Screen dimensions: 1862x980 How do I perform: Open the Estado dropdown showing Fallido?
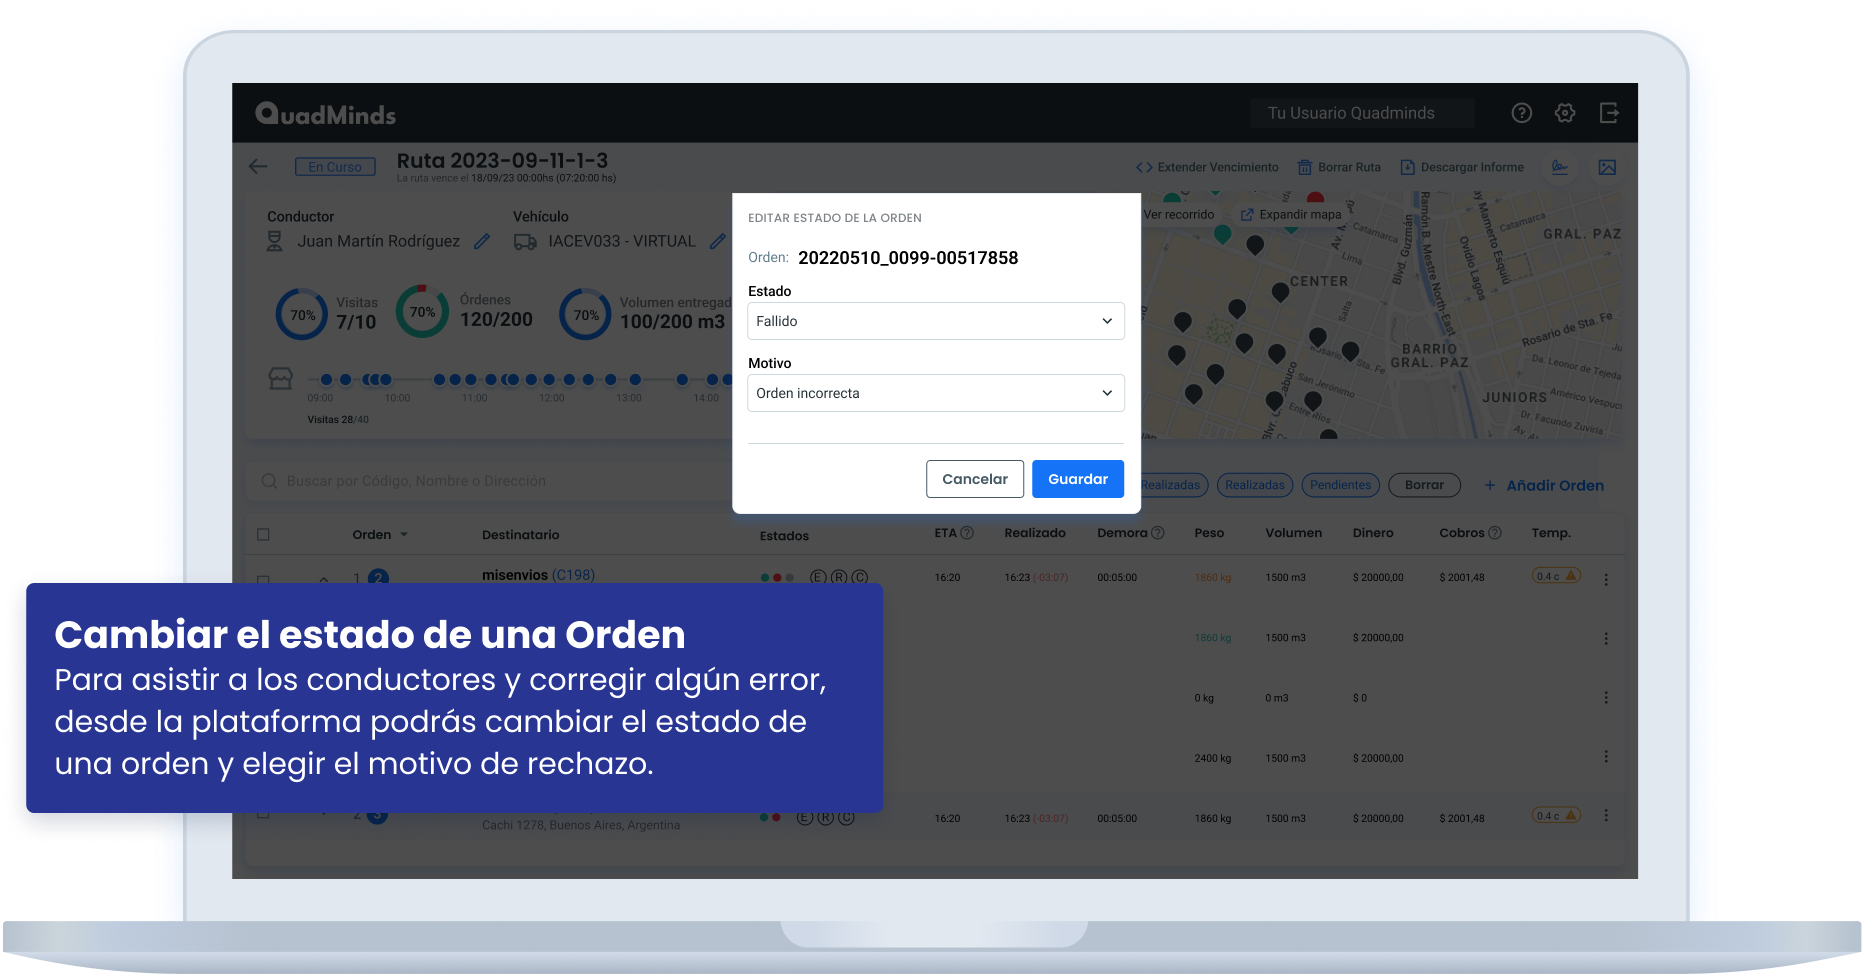[935, 321]
